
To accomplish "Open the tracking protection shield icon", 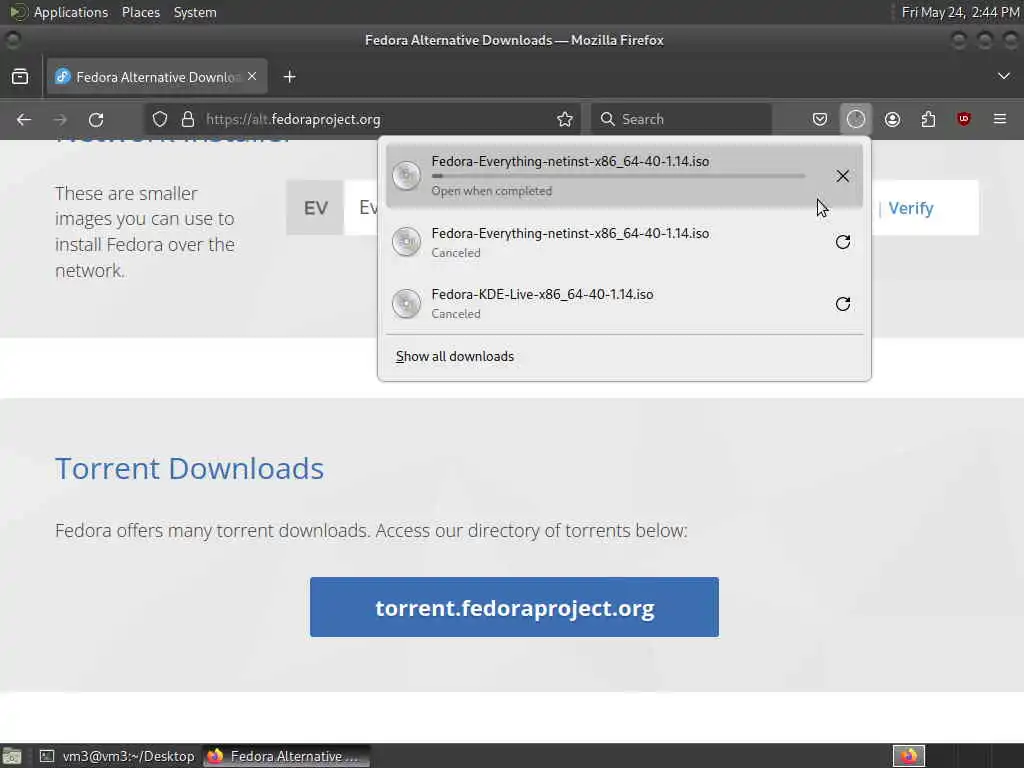I will click(x=160, y=120).
